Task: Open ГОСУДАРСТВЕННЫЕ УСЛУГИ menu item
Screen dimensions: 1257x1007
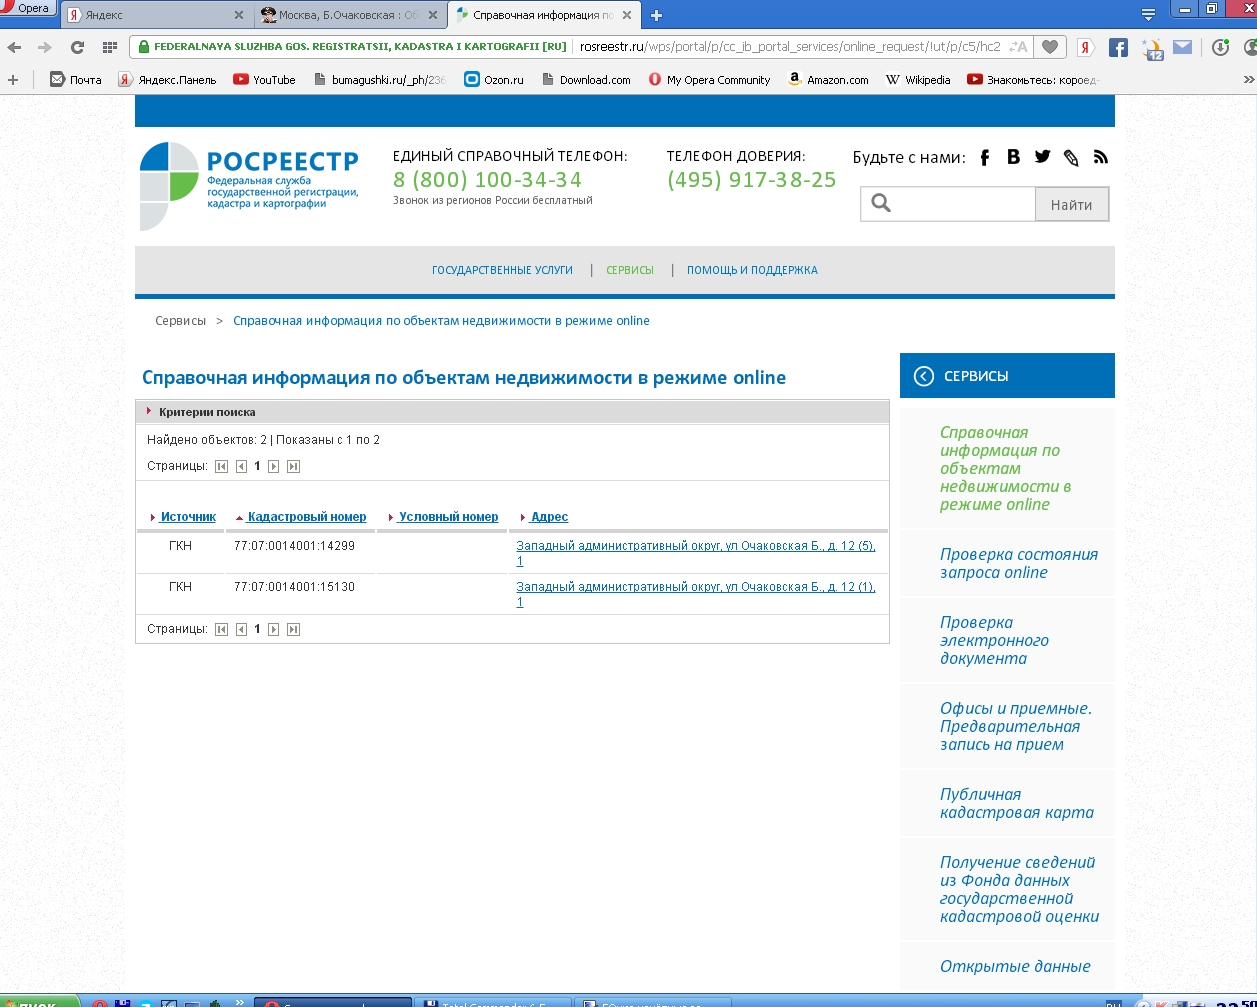Action: (502, 270)
